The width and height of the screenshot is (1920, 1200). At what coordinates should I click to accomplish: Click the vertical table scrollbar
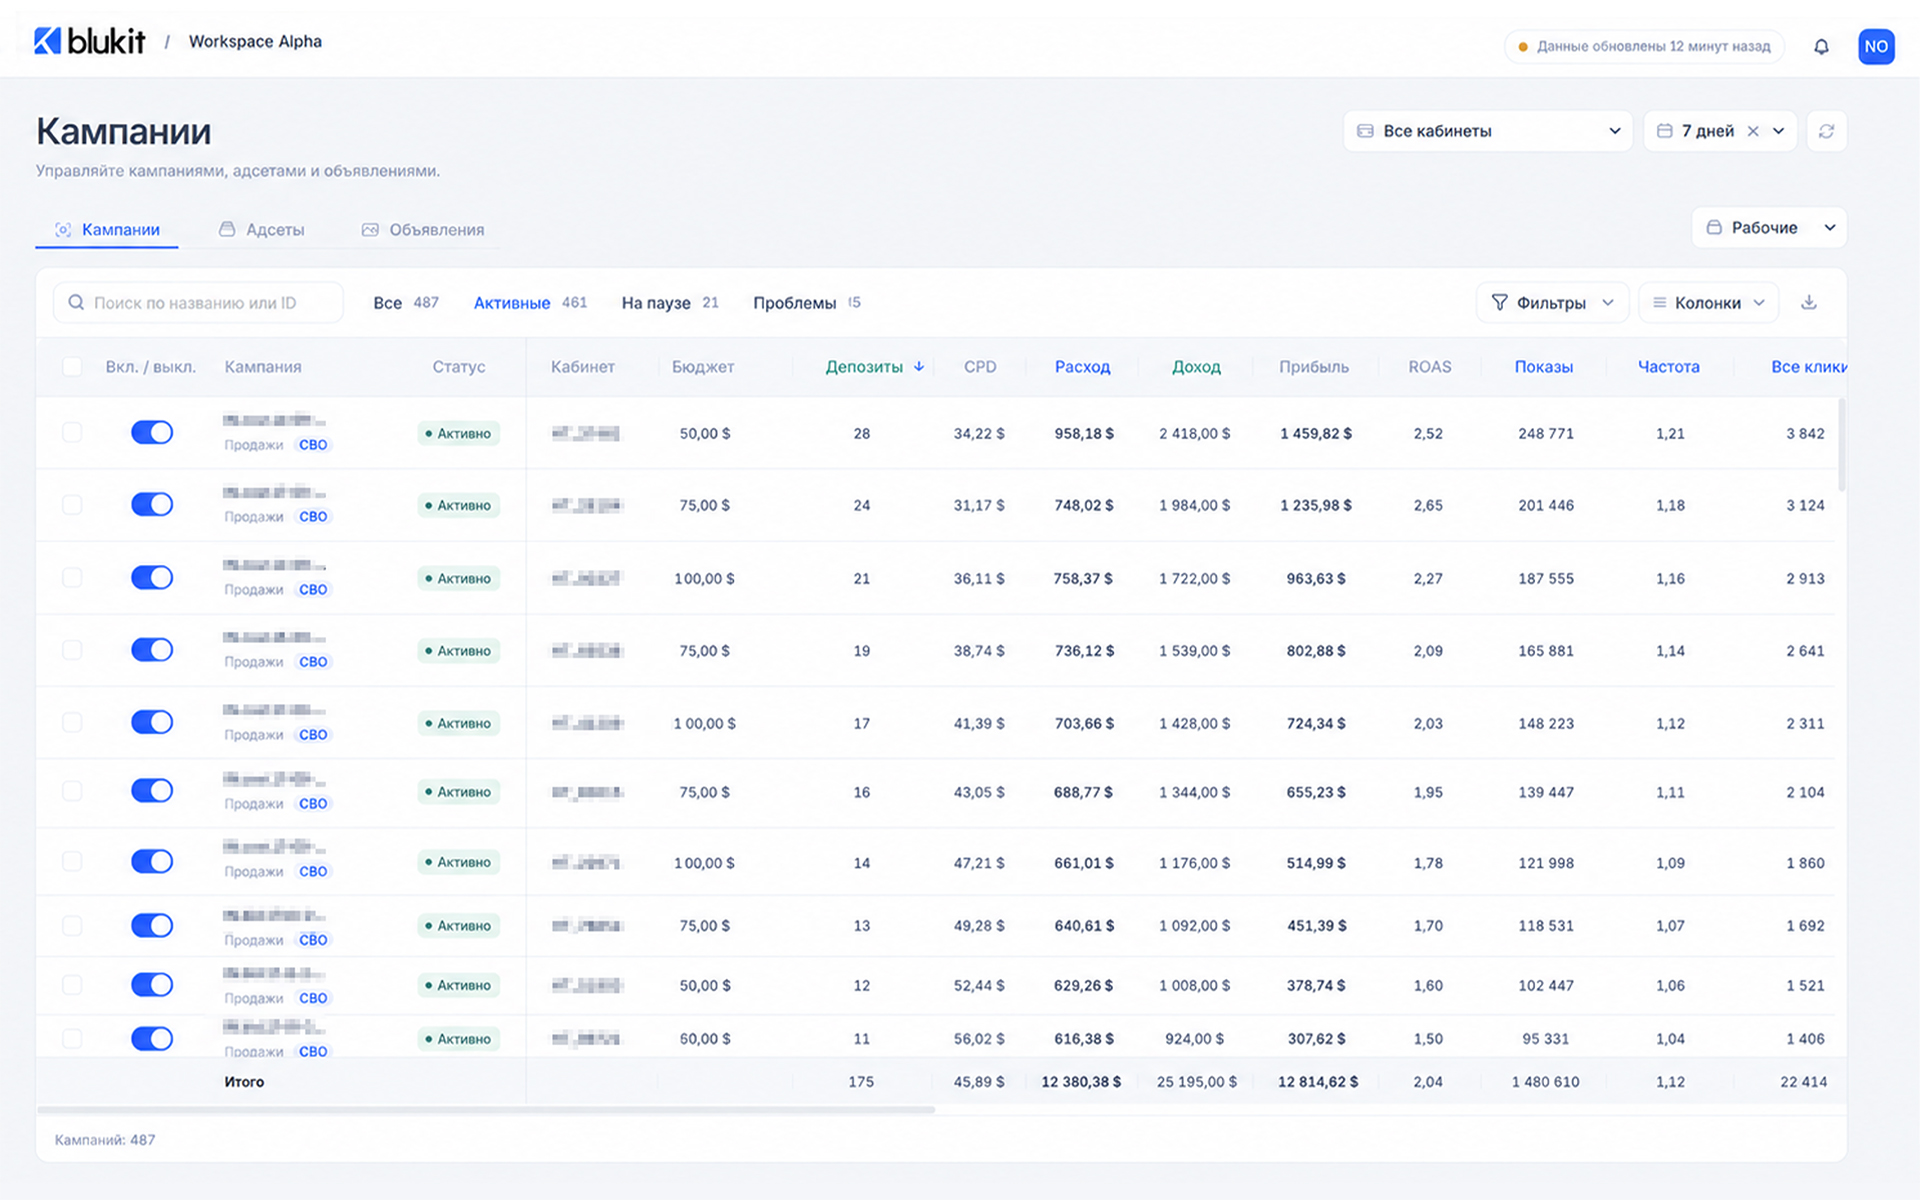[x=1841, y=444]
